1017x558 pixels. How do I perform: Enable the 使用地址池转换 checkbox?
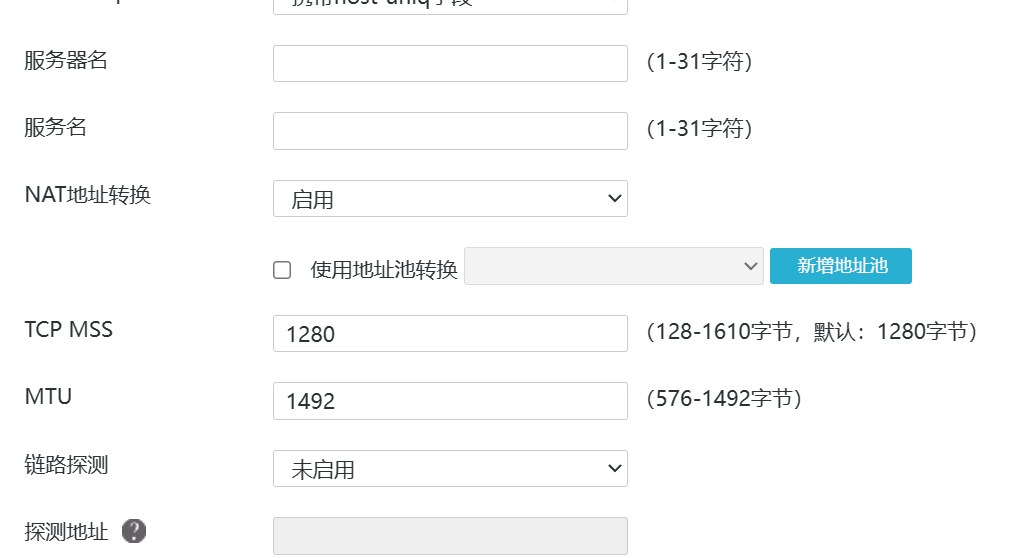(283, 270)
